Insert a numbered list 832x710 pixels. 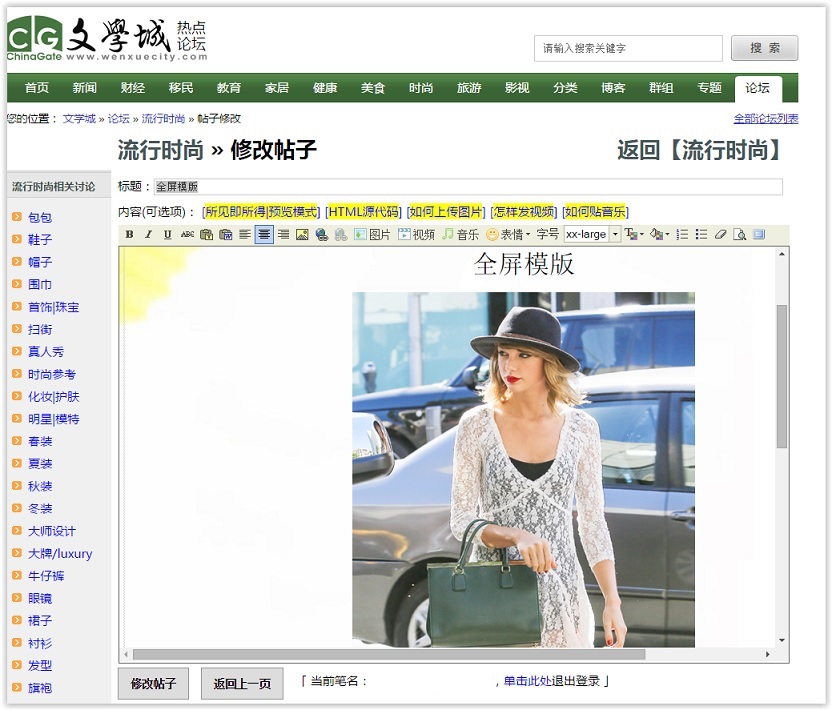click(682, 235)
